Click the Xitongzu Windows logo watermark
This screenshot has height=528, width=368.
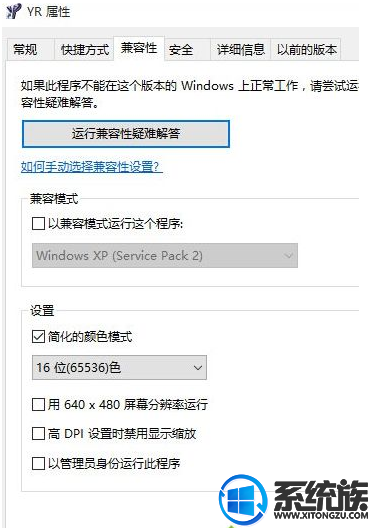(243, 500)
